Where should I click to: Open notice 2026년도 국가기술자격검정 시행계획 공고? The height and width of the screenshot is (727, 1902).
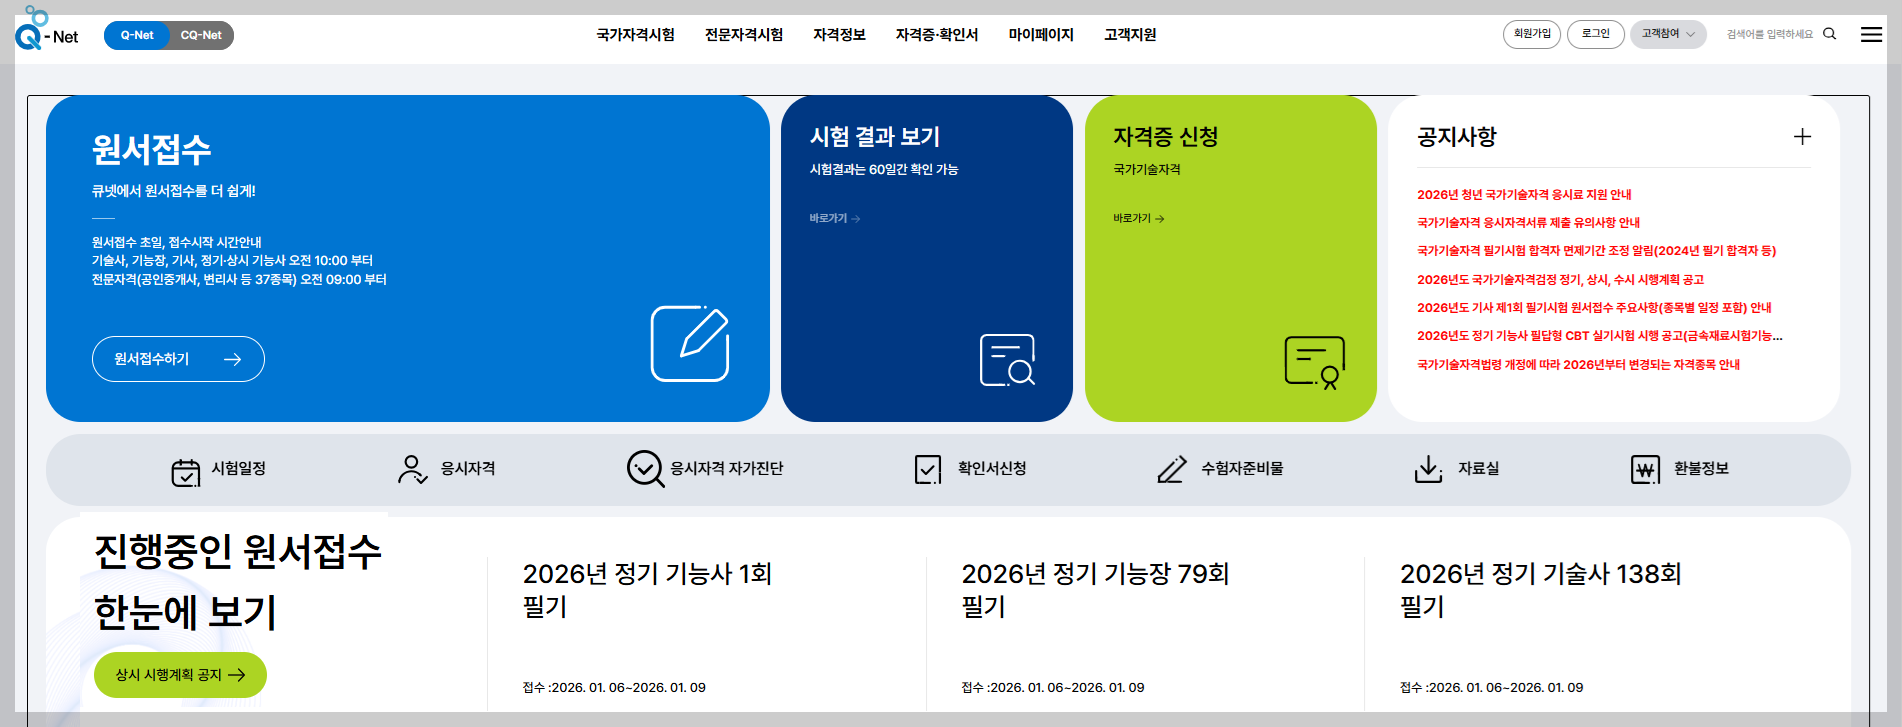(x=1560, y=280)
